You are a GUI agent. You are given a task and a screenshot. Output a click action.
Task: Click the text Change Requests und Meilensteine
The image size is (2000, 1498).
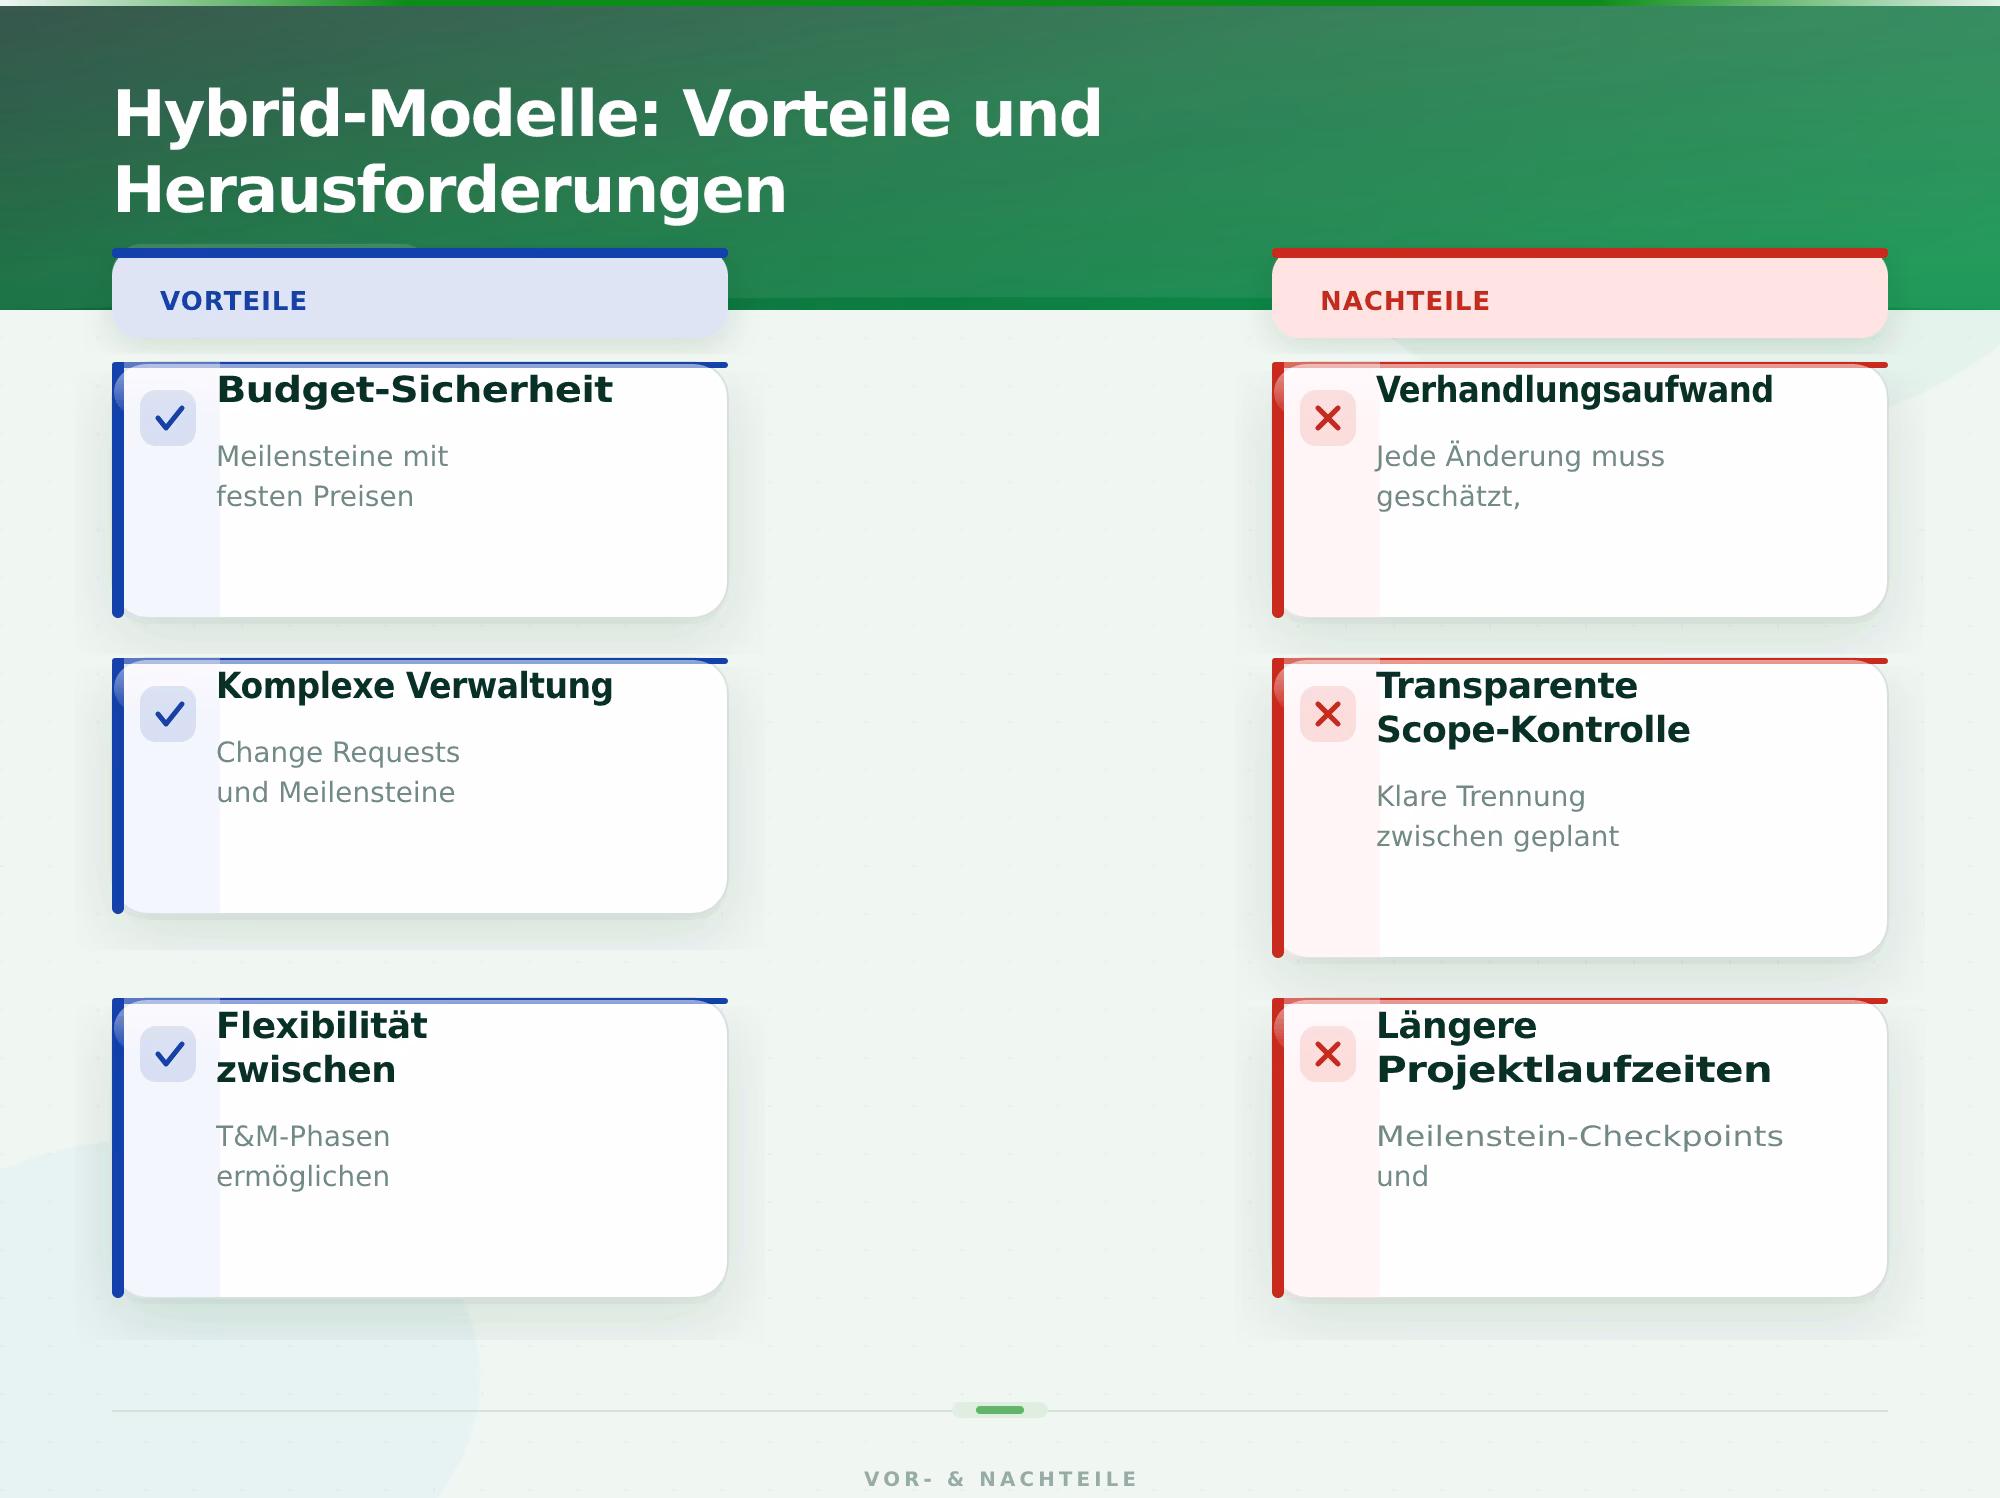[x=338, y=772]
